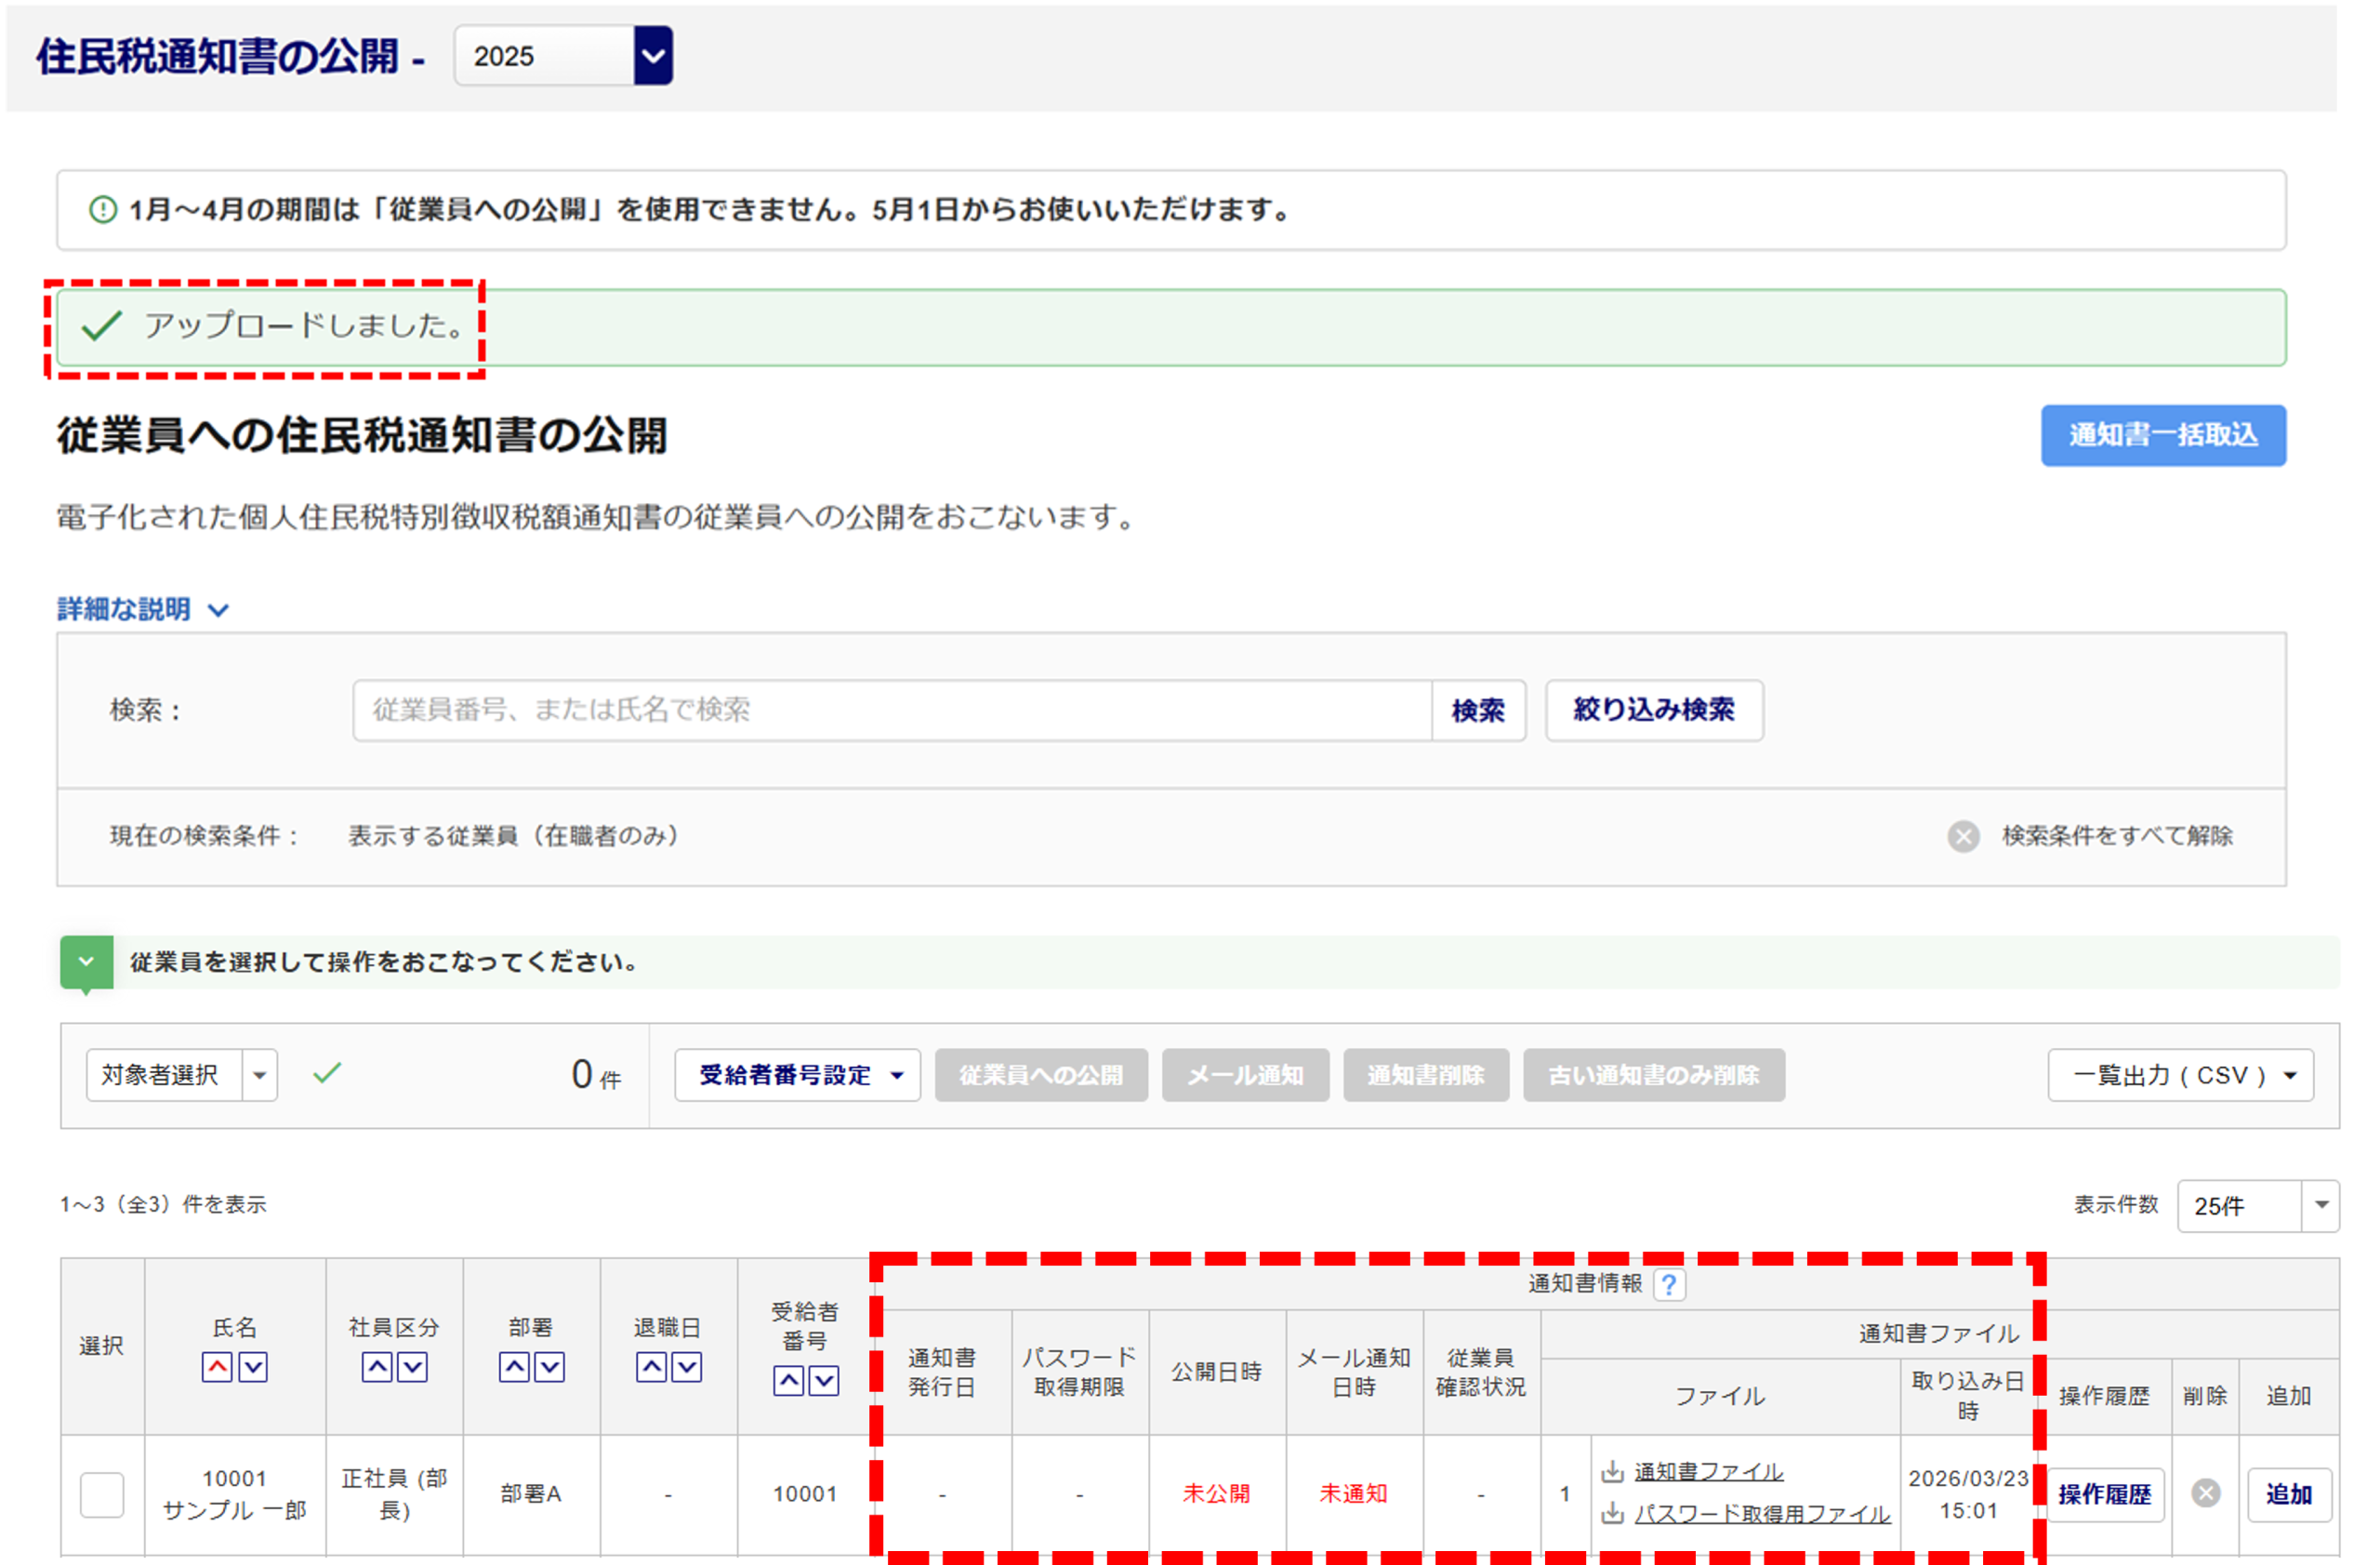Open the 対象者選択 dropdown arrow
The height and width of the screenshot is (1565, 2380).
click(x=260, y=1075)
